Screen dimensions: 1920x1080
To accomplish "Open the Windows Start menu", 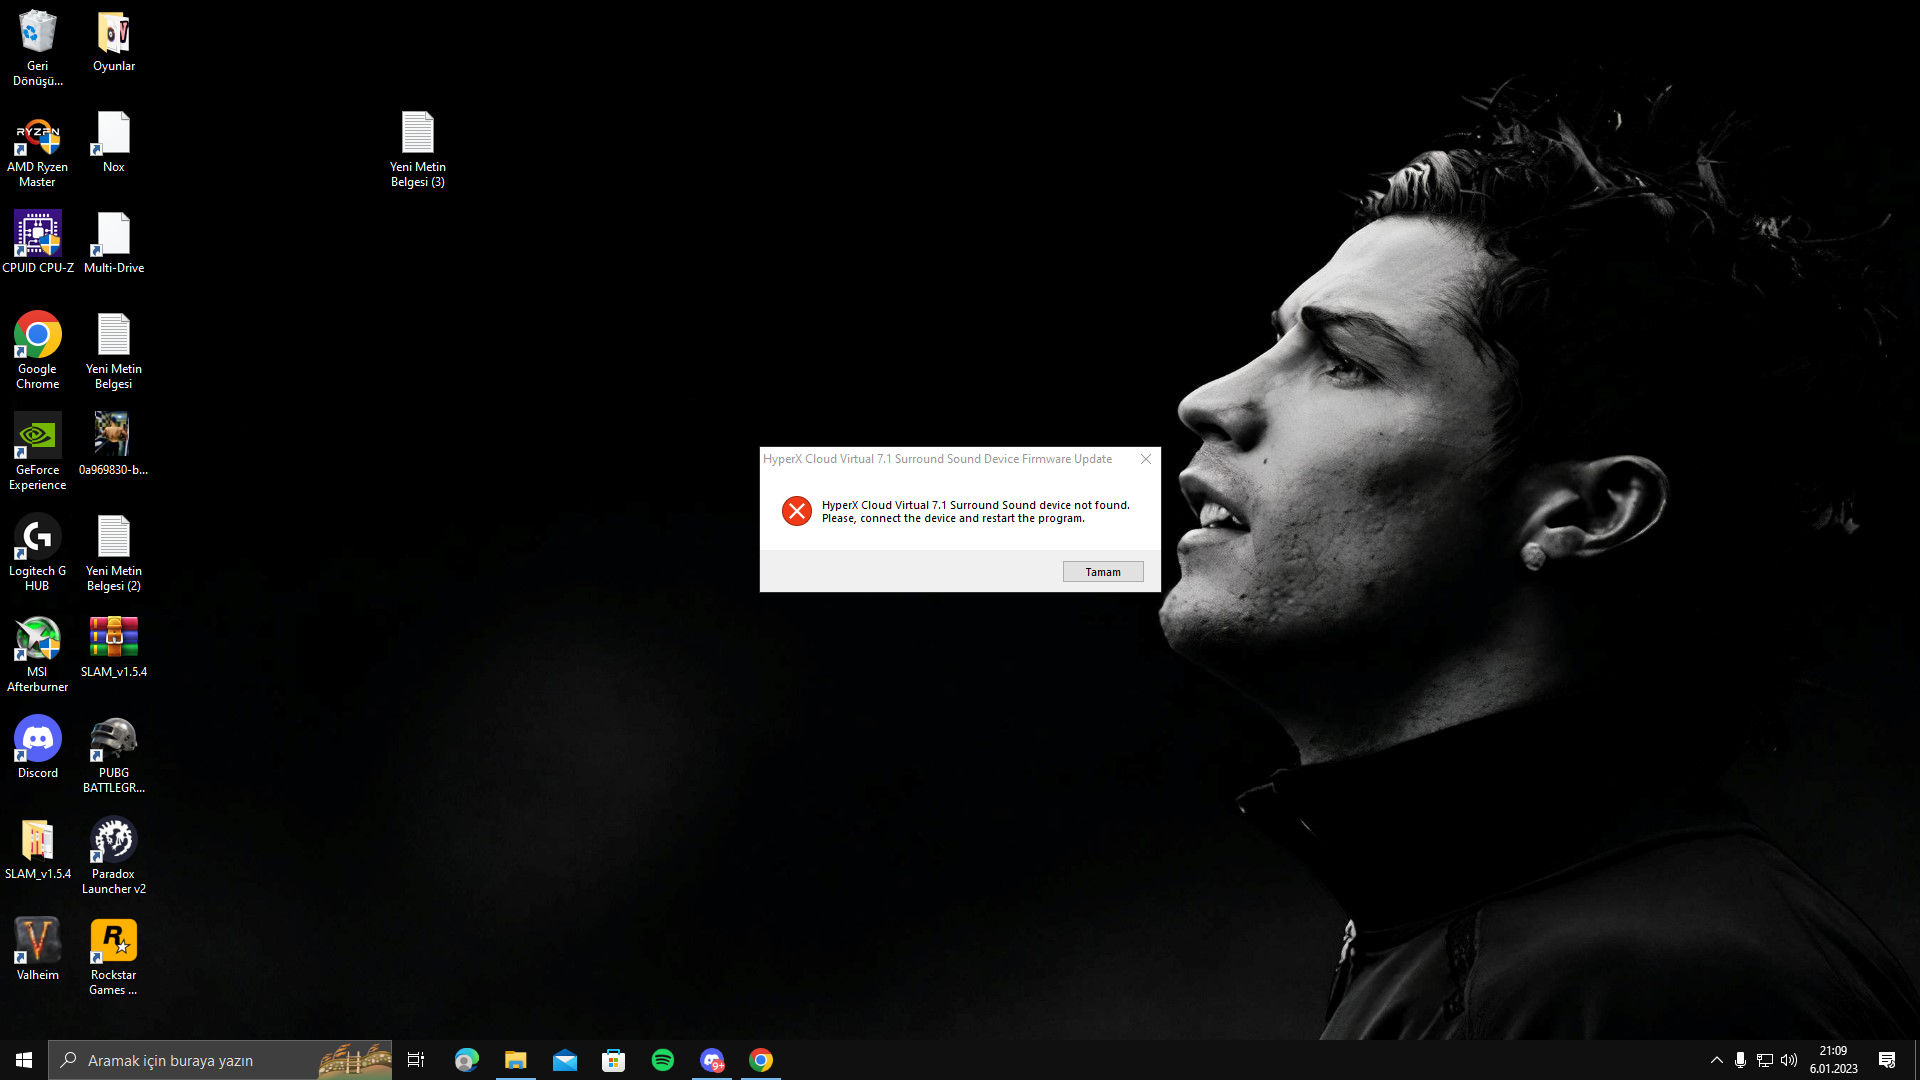I will (24, 1060).
